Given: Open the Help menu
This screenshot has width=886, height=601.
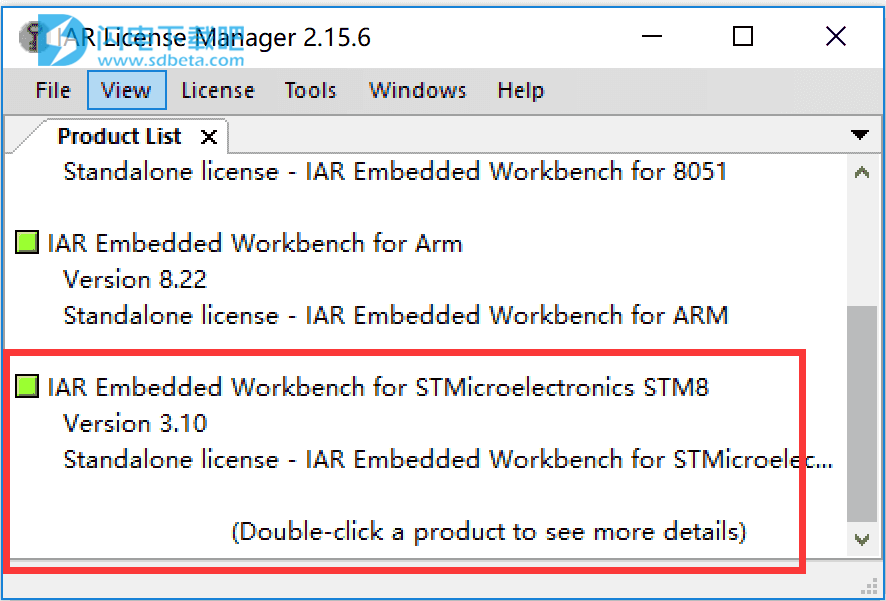Looking at the screenshot, I should click(520, 90).
